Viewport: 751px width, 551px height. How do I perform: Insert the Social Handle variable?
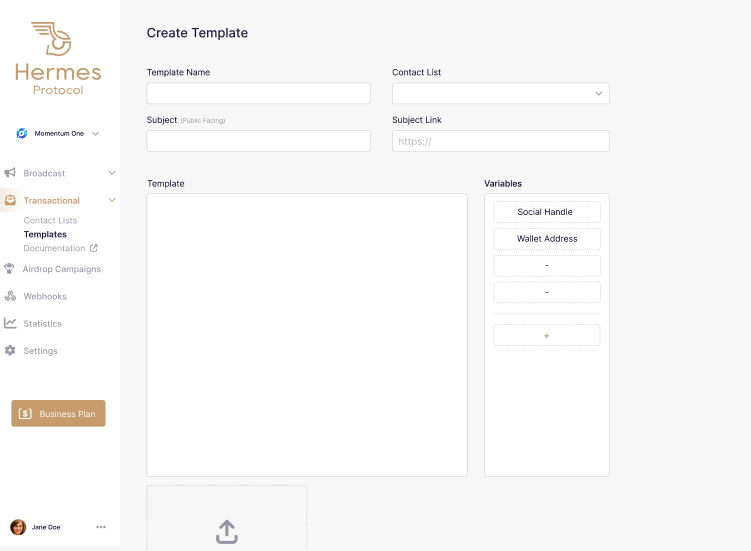pyautogui.click(x=546, y=212)
